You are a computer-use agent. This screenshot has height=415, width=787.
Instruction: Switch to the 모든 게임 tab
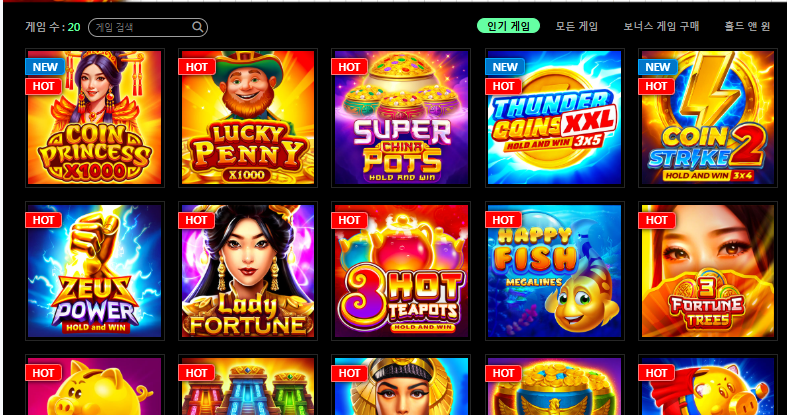tap(577, 26)
